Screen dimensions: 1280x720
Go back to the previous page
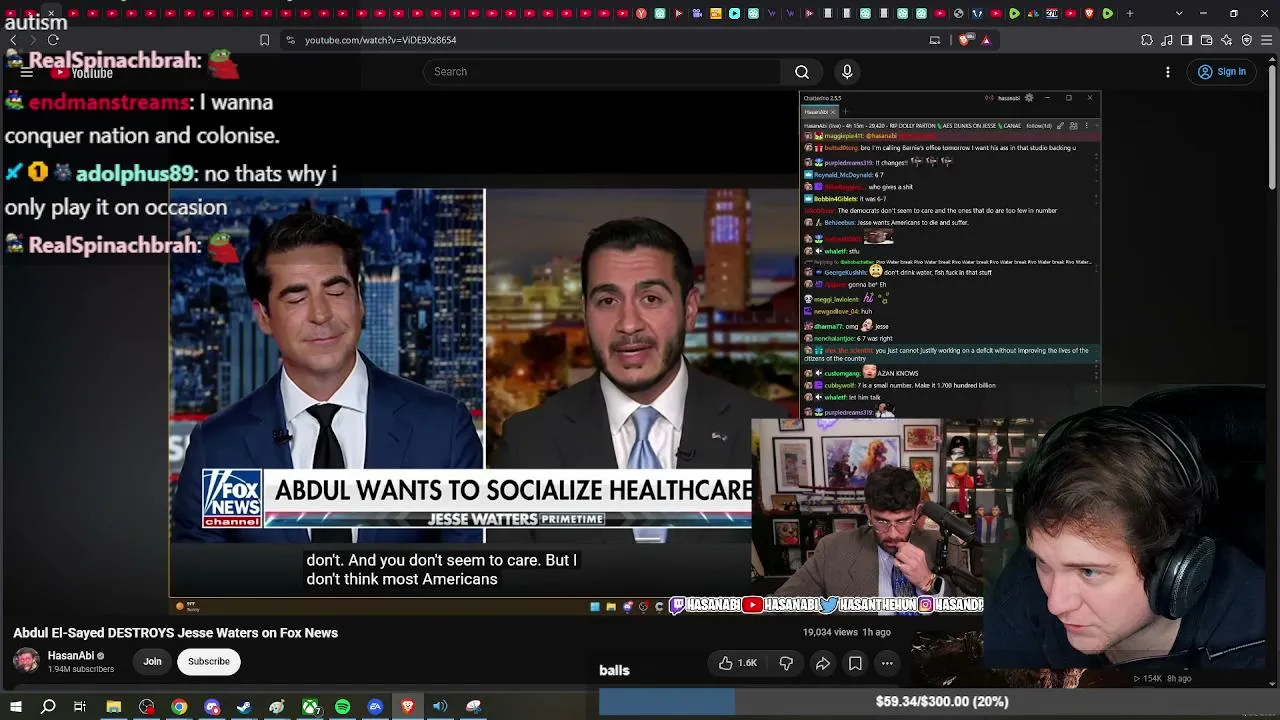pos(13,40)
